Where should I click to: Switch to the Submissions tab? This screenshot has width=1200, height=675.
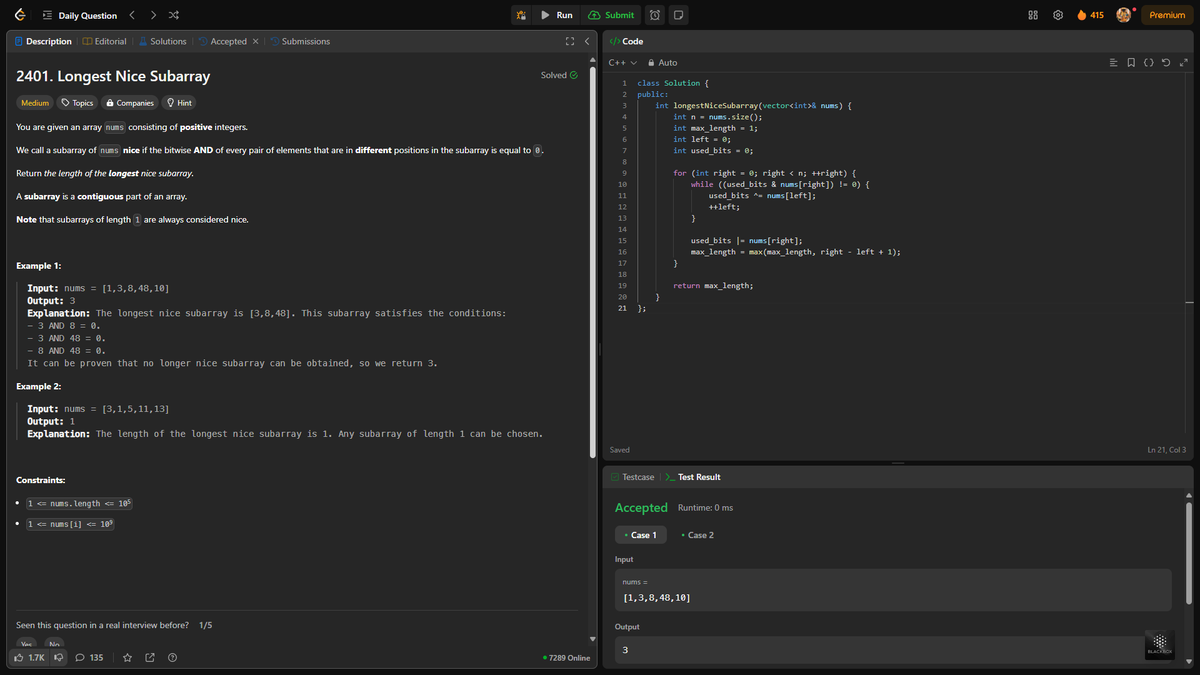coord(300,41)
